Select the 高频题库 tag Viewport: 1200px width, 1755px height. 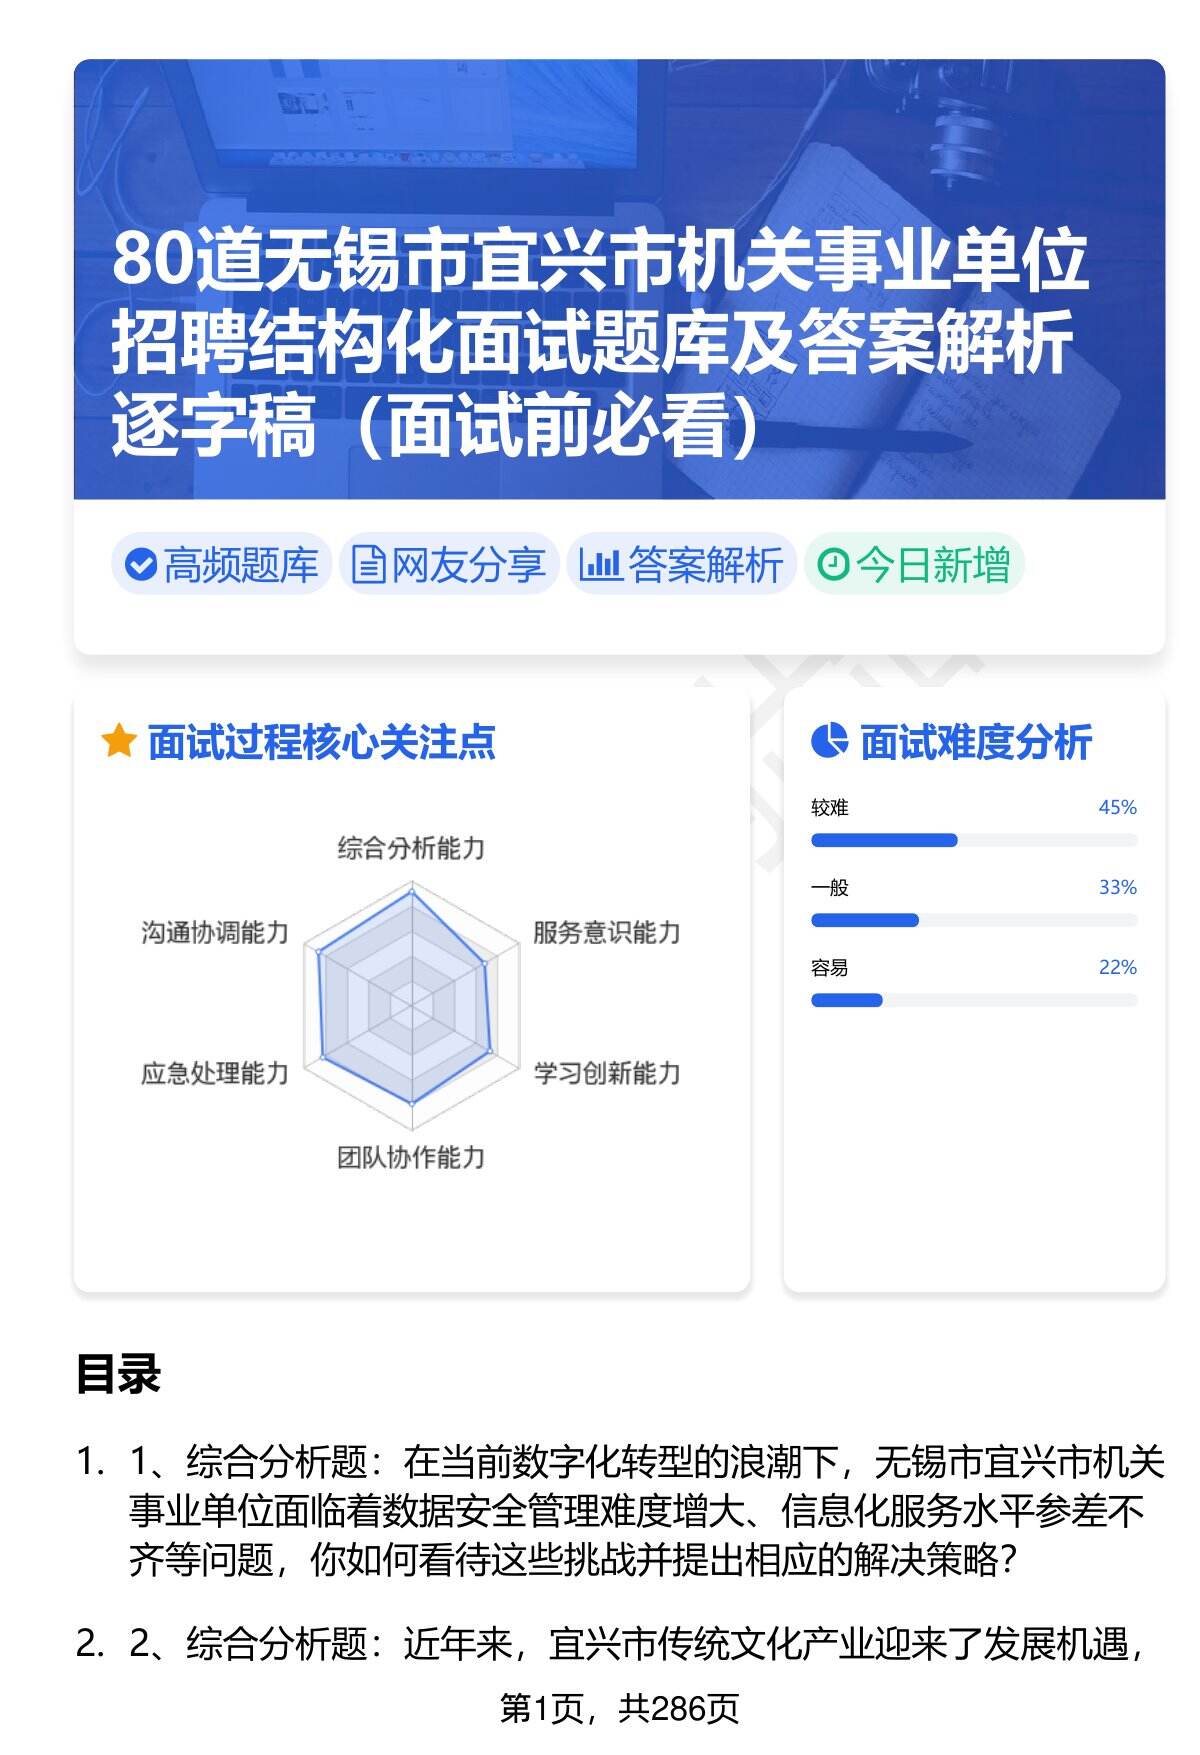coord(222,565)
